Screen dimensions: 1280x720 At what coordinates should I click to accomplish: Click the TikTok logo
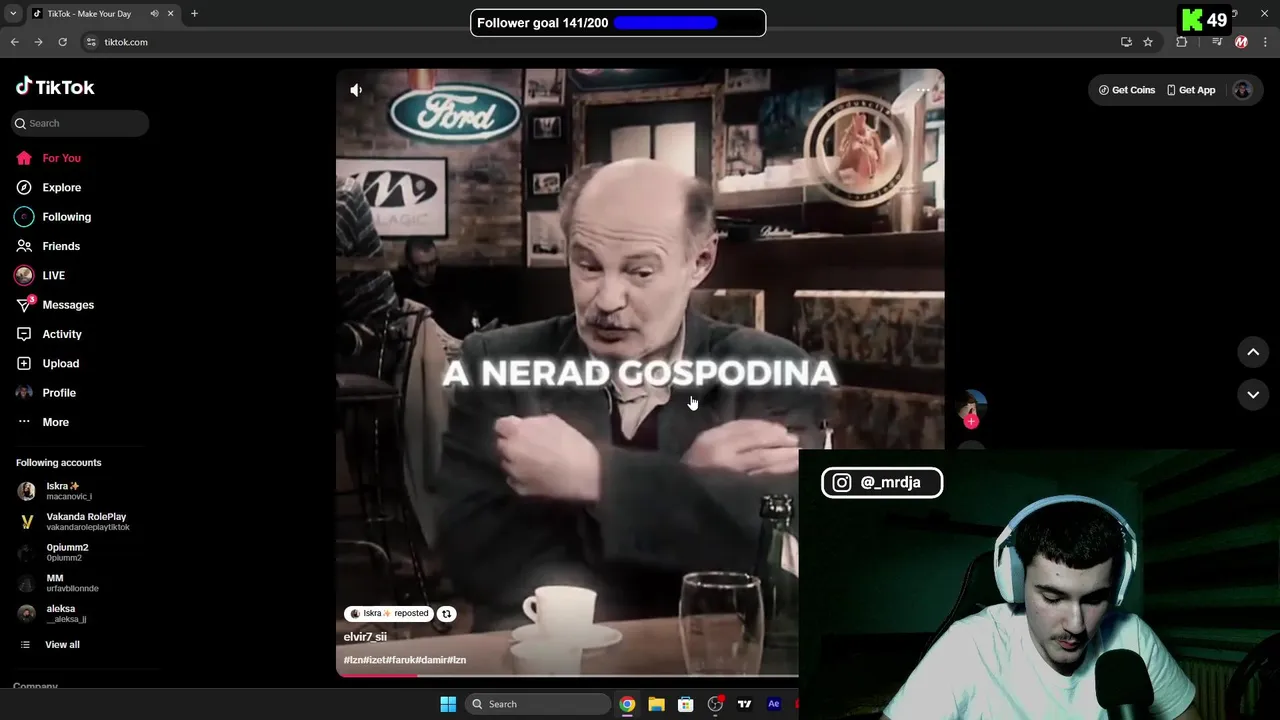coord(55,87)
